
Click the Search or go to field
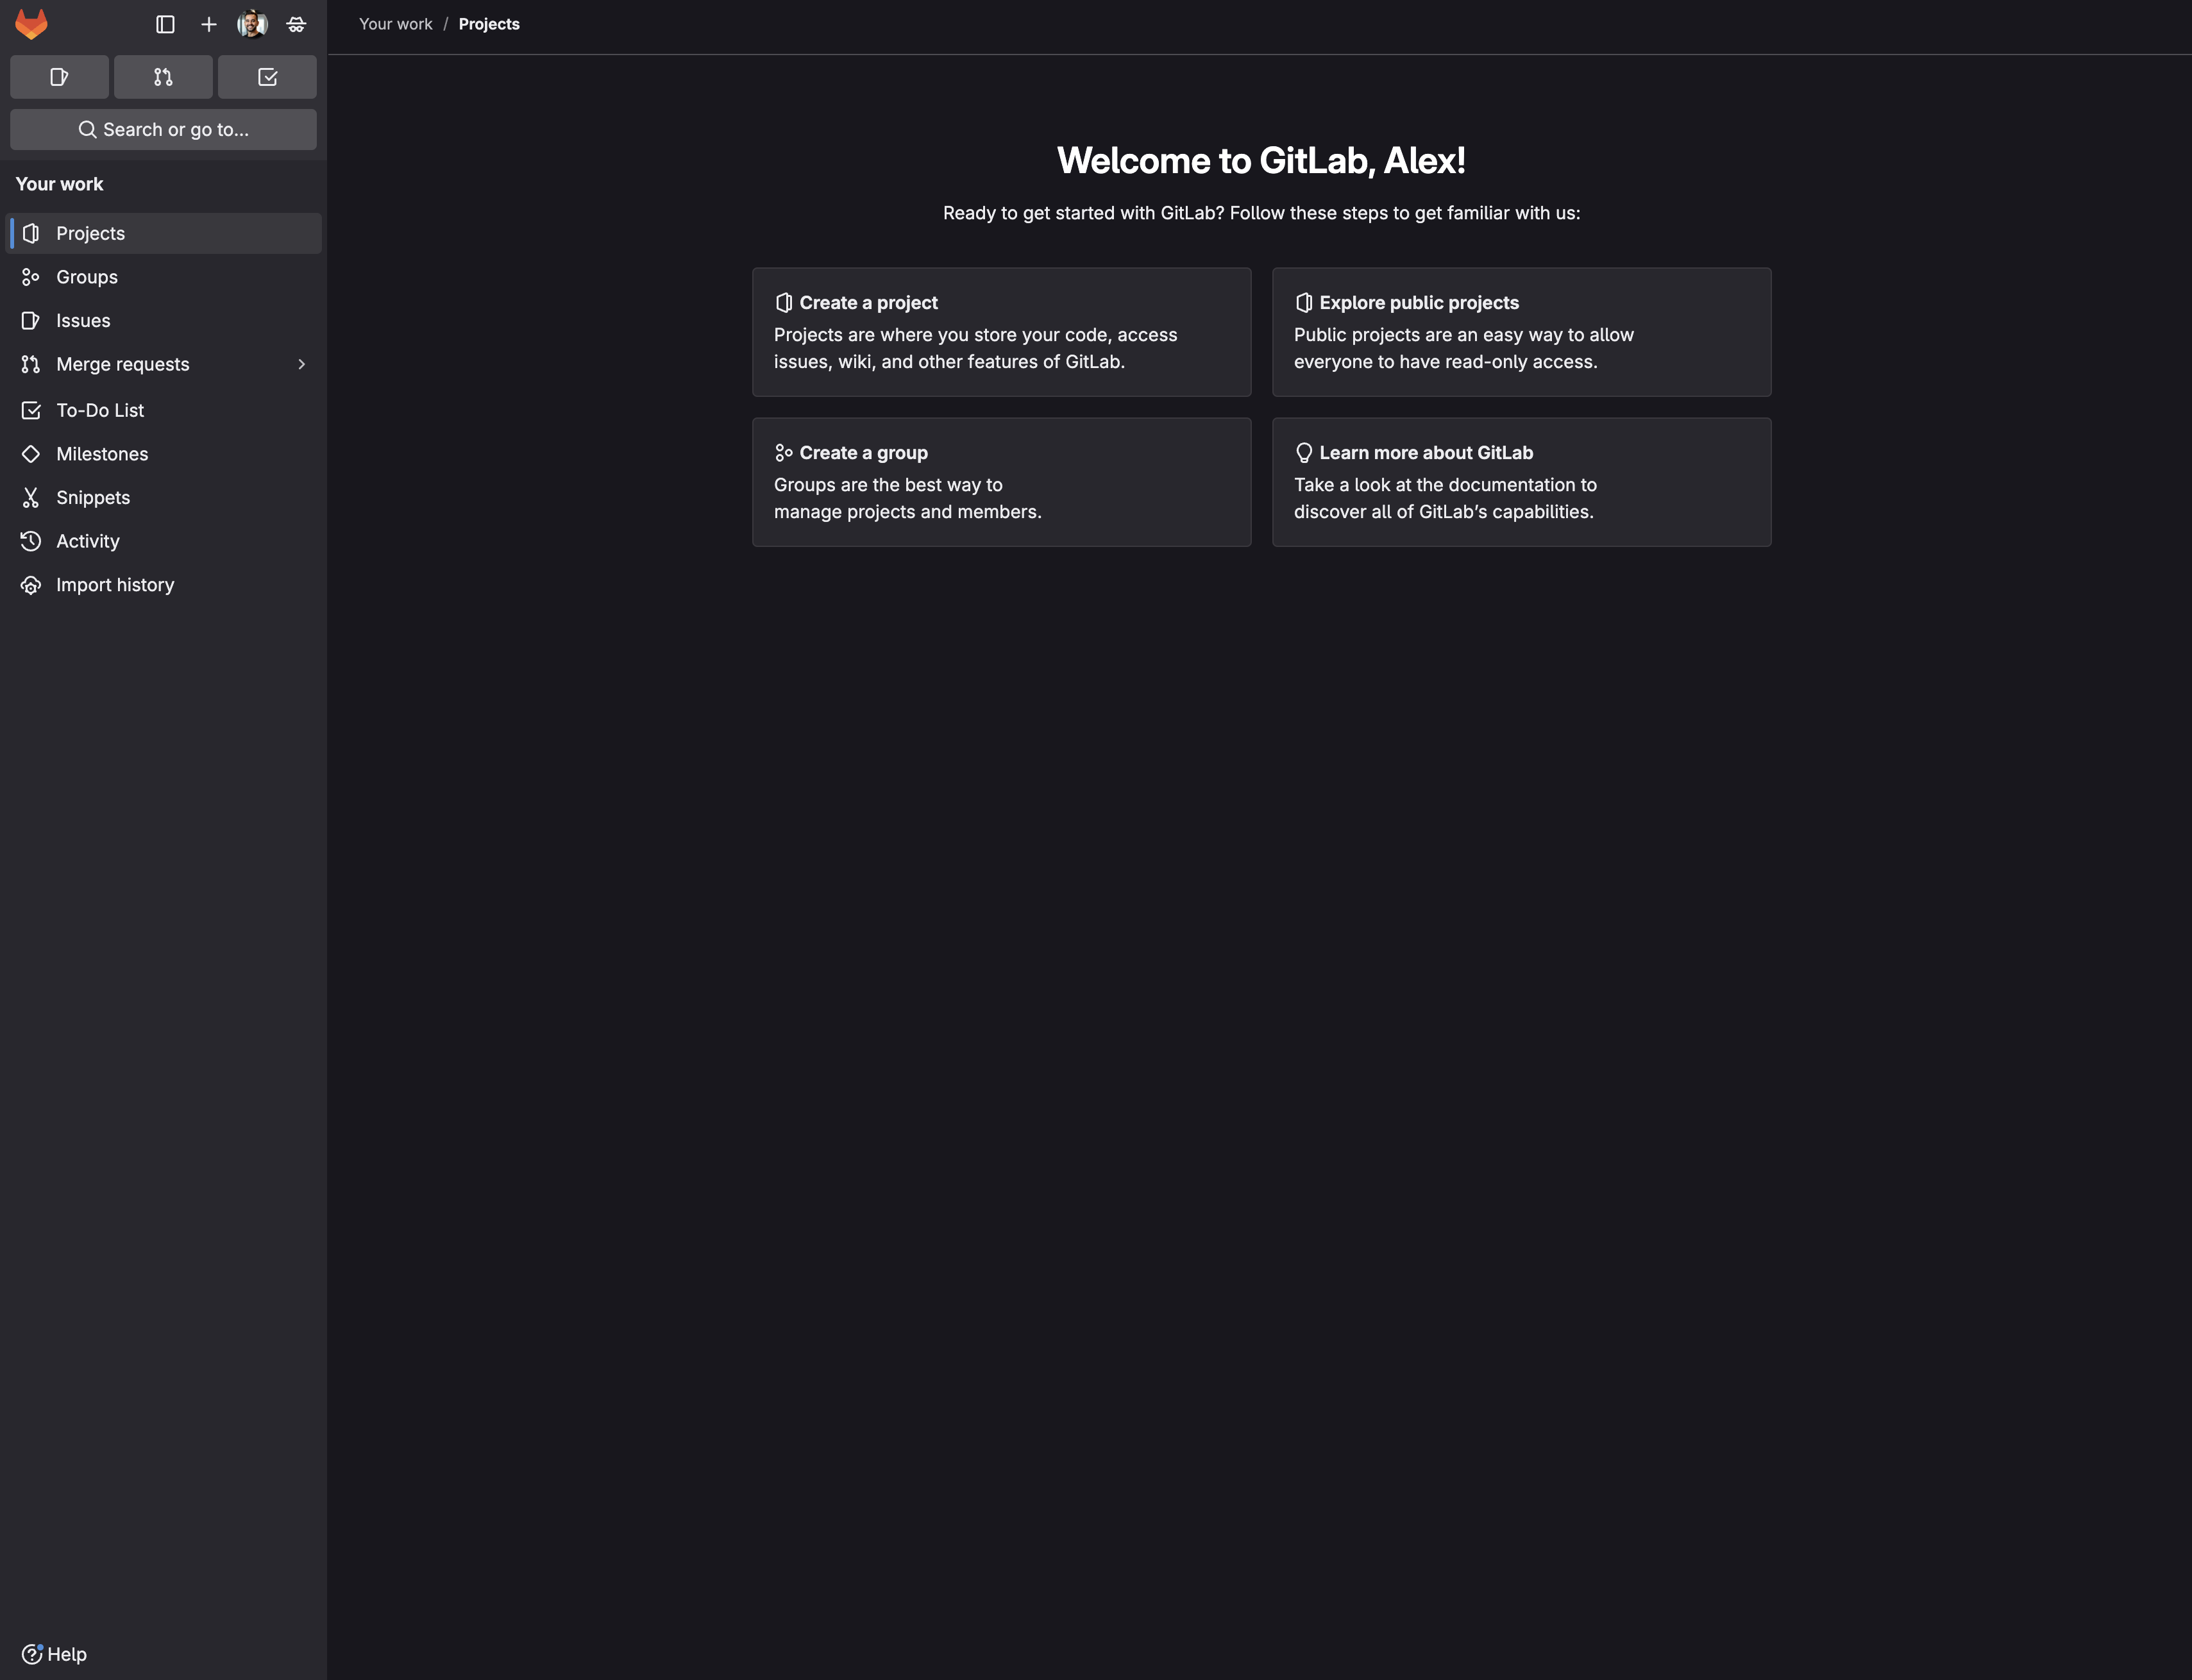(x=163, y=129)
